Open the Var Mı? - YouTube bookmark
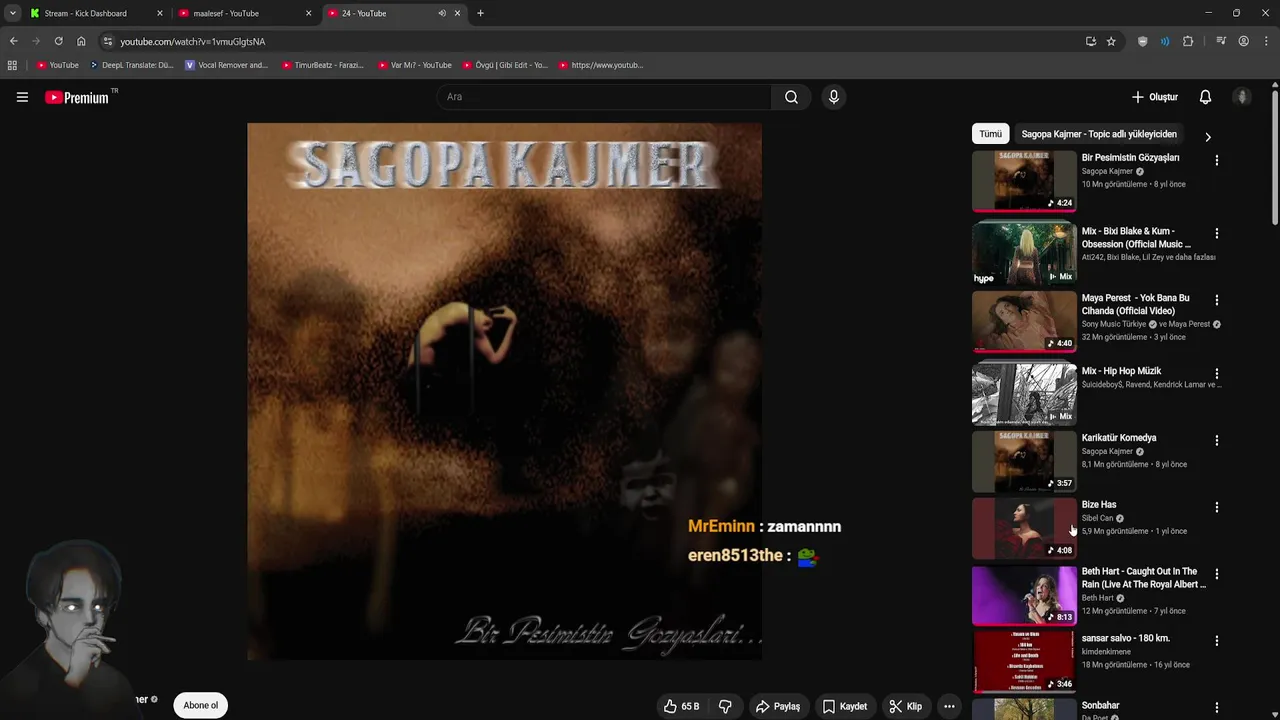The width and height of the screenshot is (1280, 720). coord(415,65)
